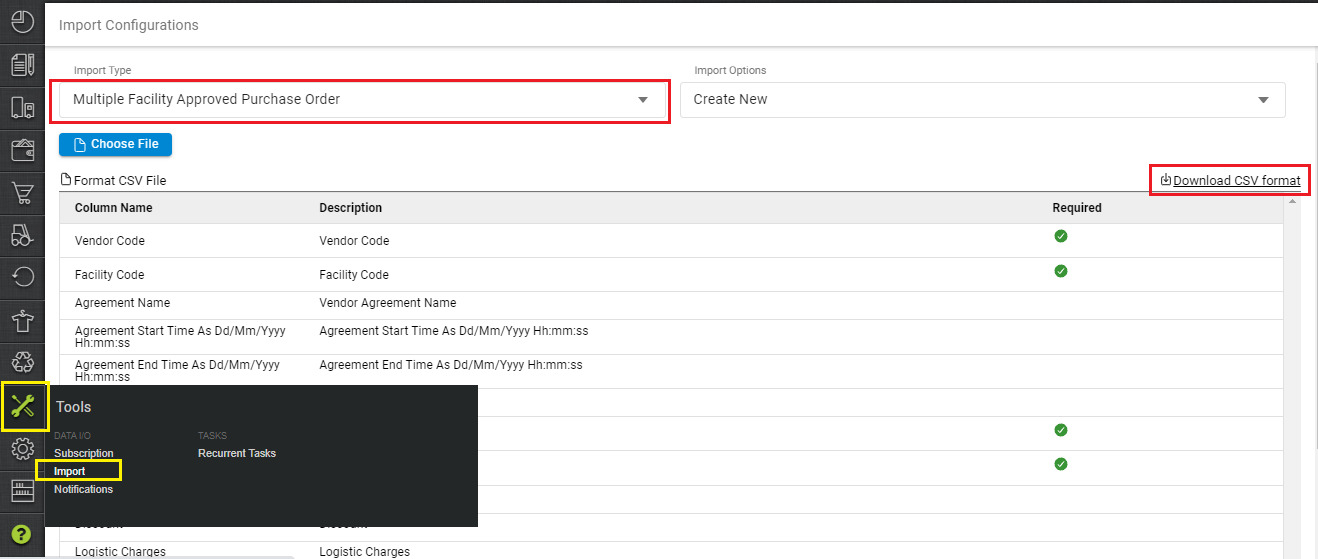Click the Facility Code description cell
Image resolution: width=1318 pixels, height=559 pixels.
[x=354, y=275]
